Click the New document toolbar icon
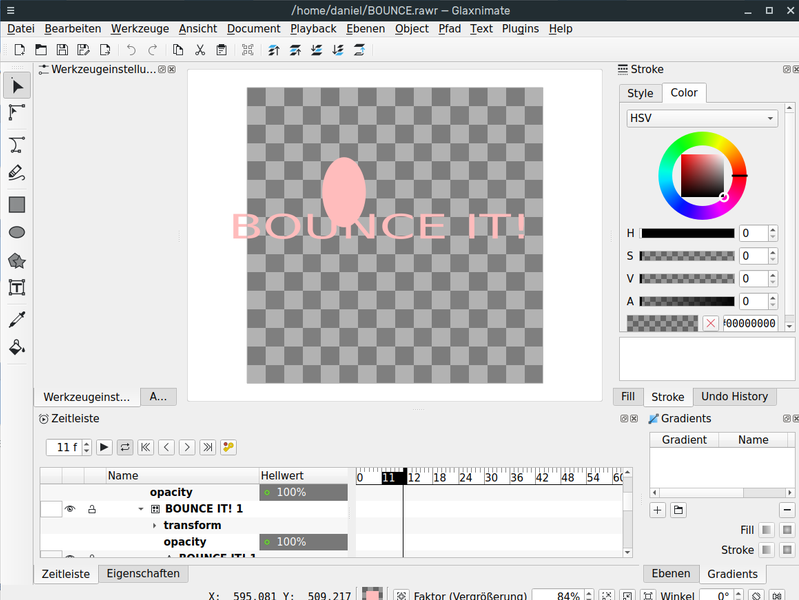The width and height of the screenshot is (799, 600). point(20,50)
